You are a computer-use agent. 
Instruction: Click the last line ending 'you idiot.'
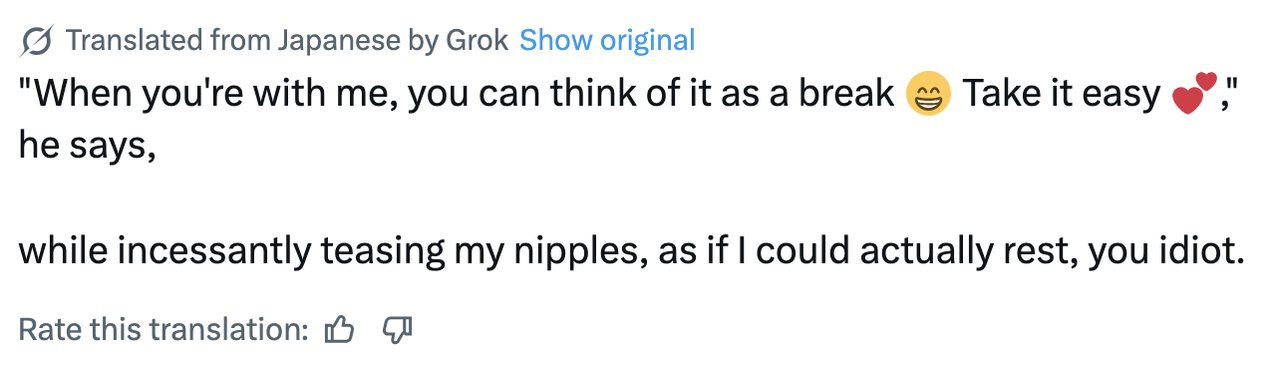[630, 252]
